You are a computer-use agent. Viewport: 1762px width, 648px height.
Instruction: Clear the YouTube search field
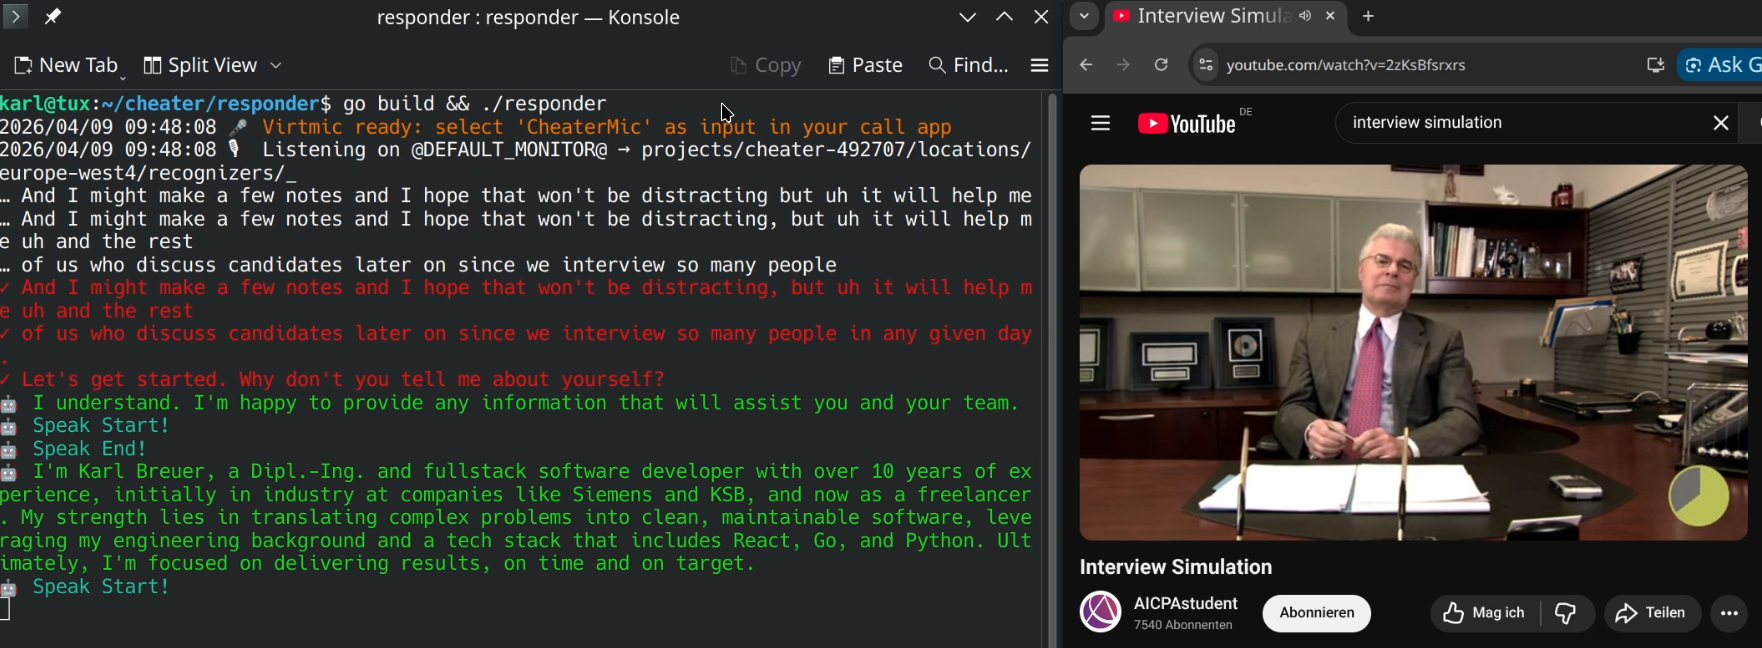(x=1720, y=123)
